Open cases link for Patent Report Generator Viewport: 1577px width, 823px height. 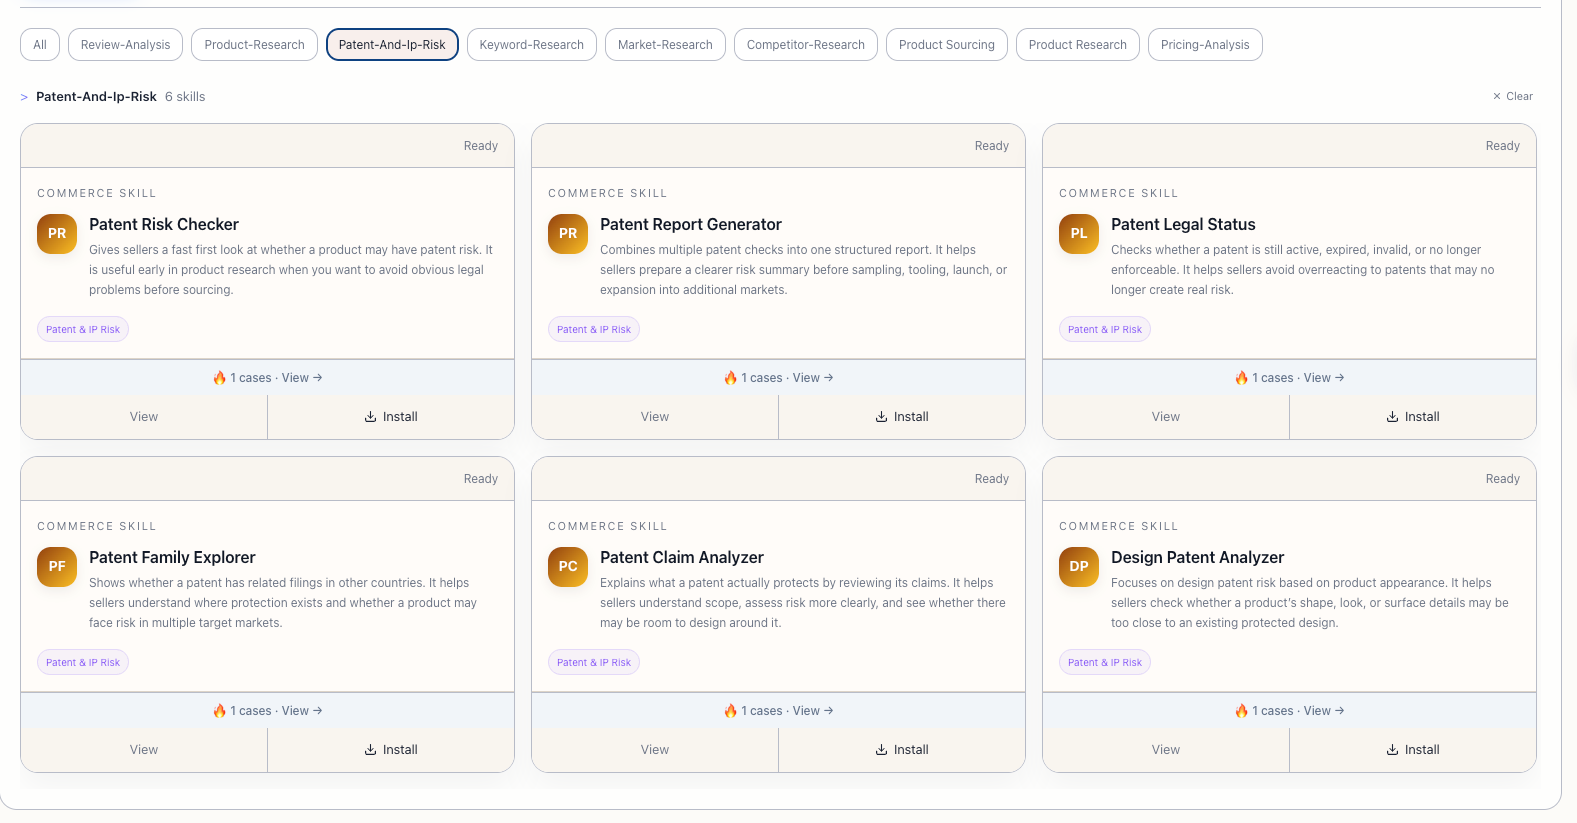click(x=778, y=378)
